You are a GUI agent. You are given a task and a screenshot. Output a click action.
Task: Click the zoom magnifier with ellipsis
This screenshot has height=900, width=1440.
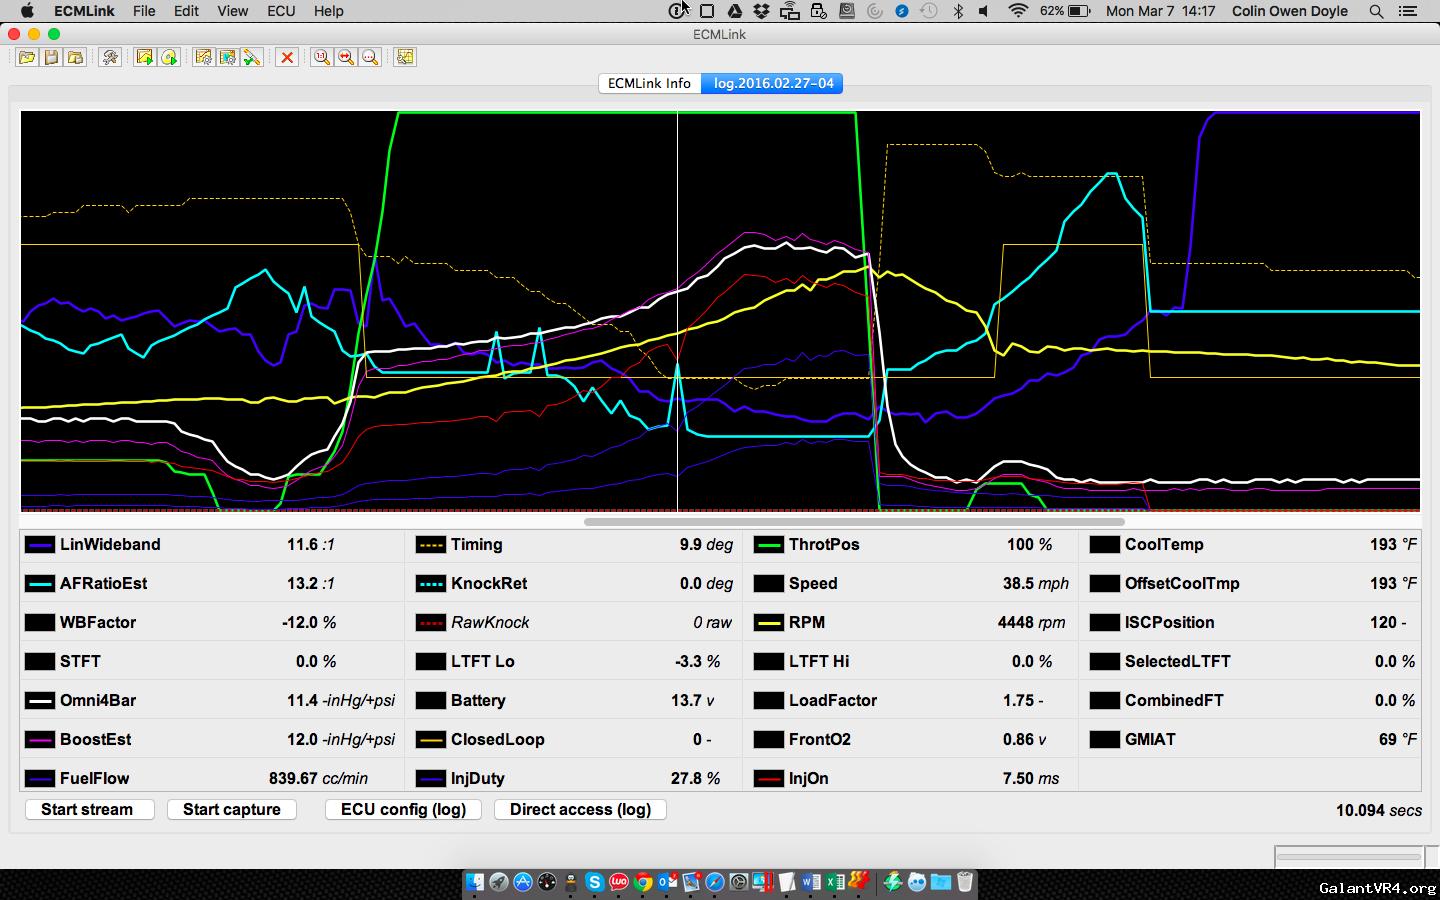click(x=370, y=57)
